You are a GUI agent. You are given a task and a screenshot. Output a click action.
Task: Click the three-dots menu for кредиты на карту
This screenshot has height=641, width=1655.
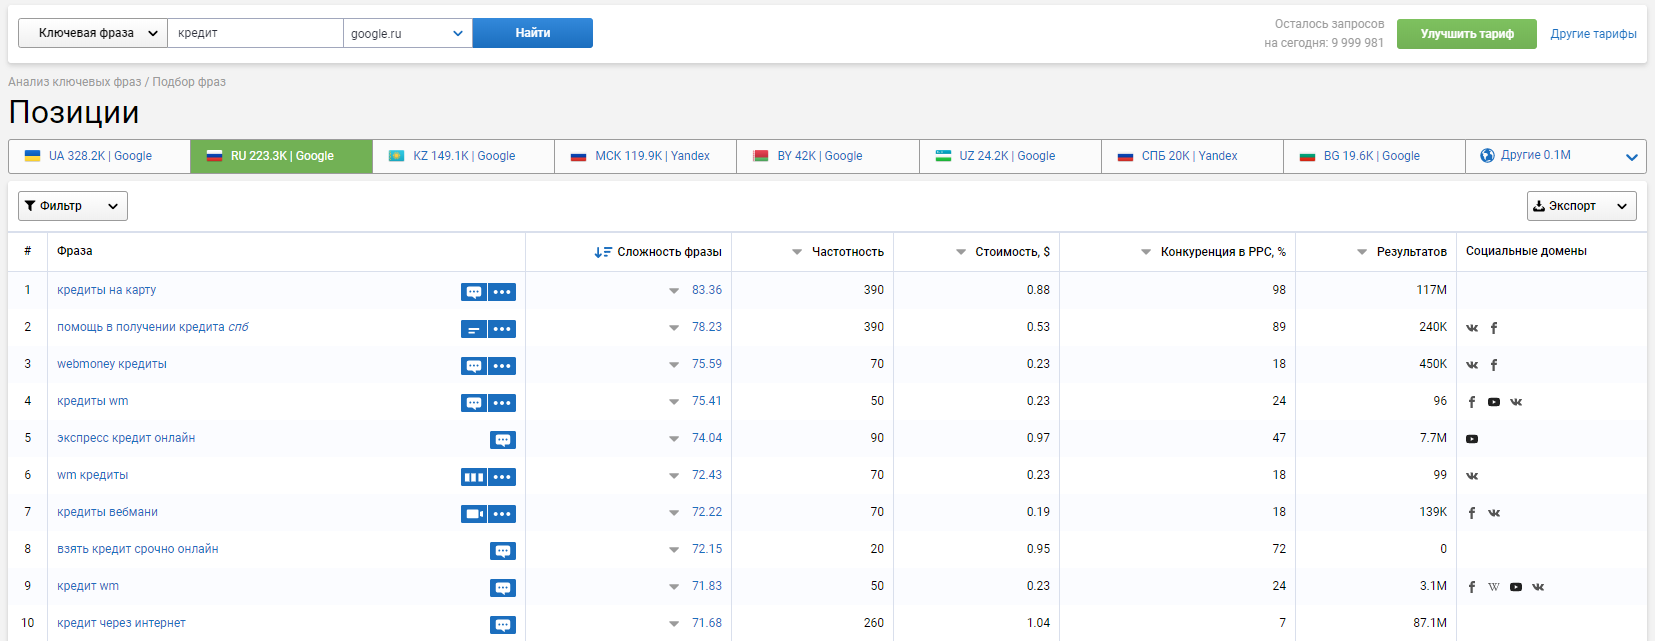point(502,292)
